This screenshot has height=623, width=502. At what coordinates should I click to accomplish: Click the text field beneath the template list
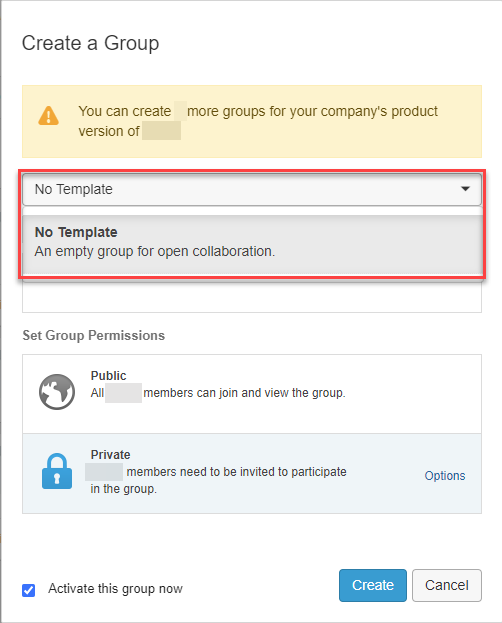pyautogui.click(x=252, y=297)
